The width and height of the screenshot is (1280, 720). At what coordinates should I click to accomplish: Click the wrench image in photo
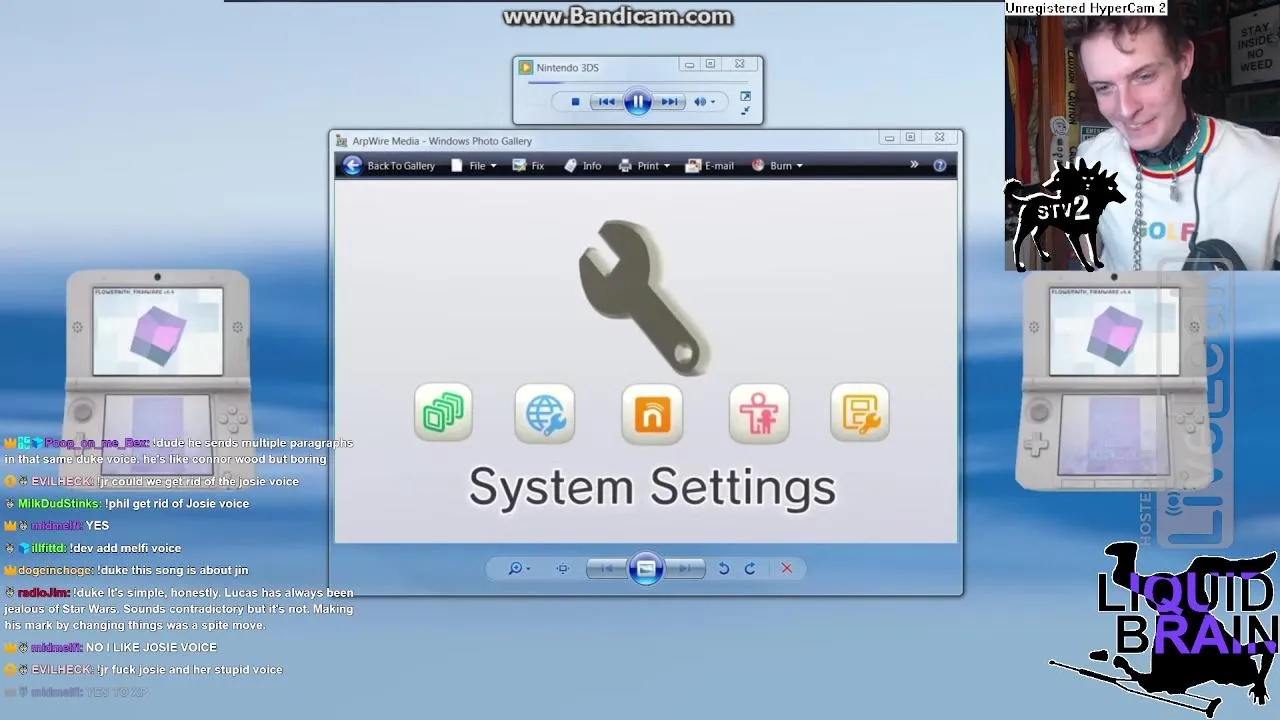pos(645,297)
